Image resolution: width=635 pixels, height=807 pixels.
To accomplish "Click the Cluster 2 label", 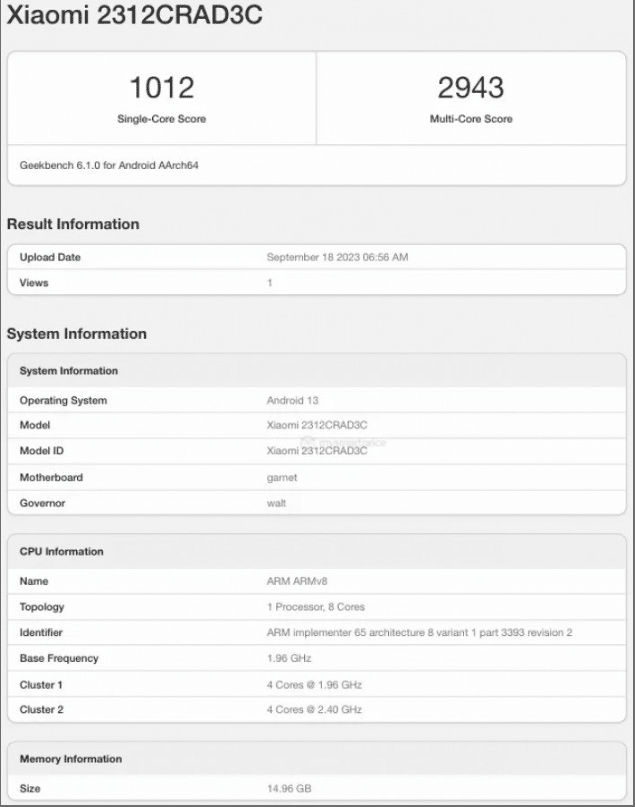I will point(41,710).
